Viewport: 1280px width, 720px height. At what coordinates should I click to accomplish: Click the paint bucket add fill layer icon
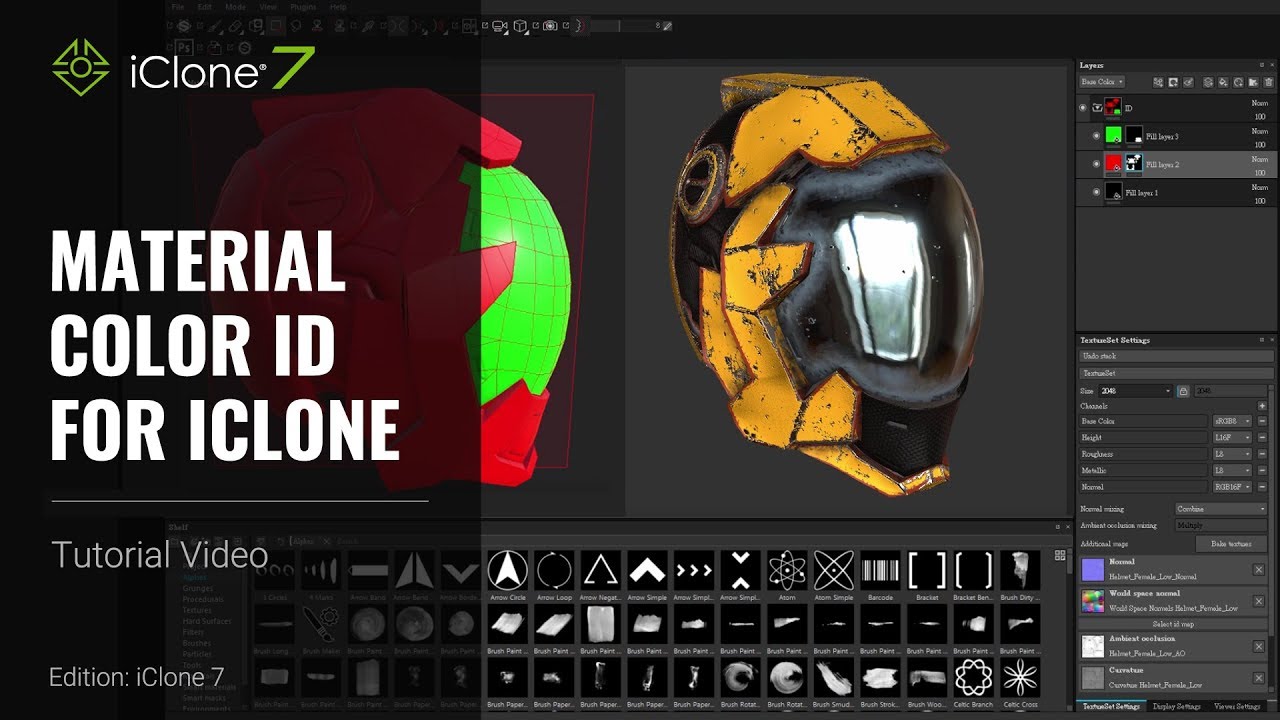tap(1223, 82)
